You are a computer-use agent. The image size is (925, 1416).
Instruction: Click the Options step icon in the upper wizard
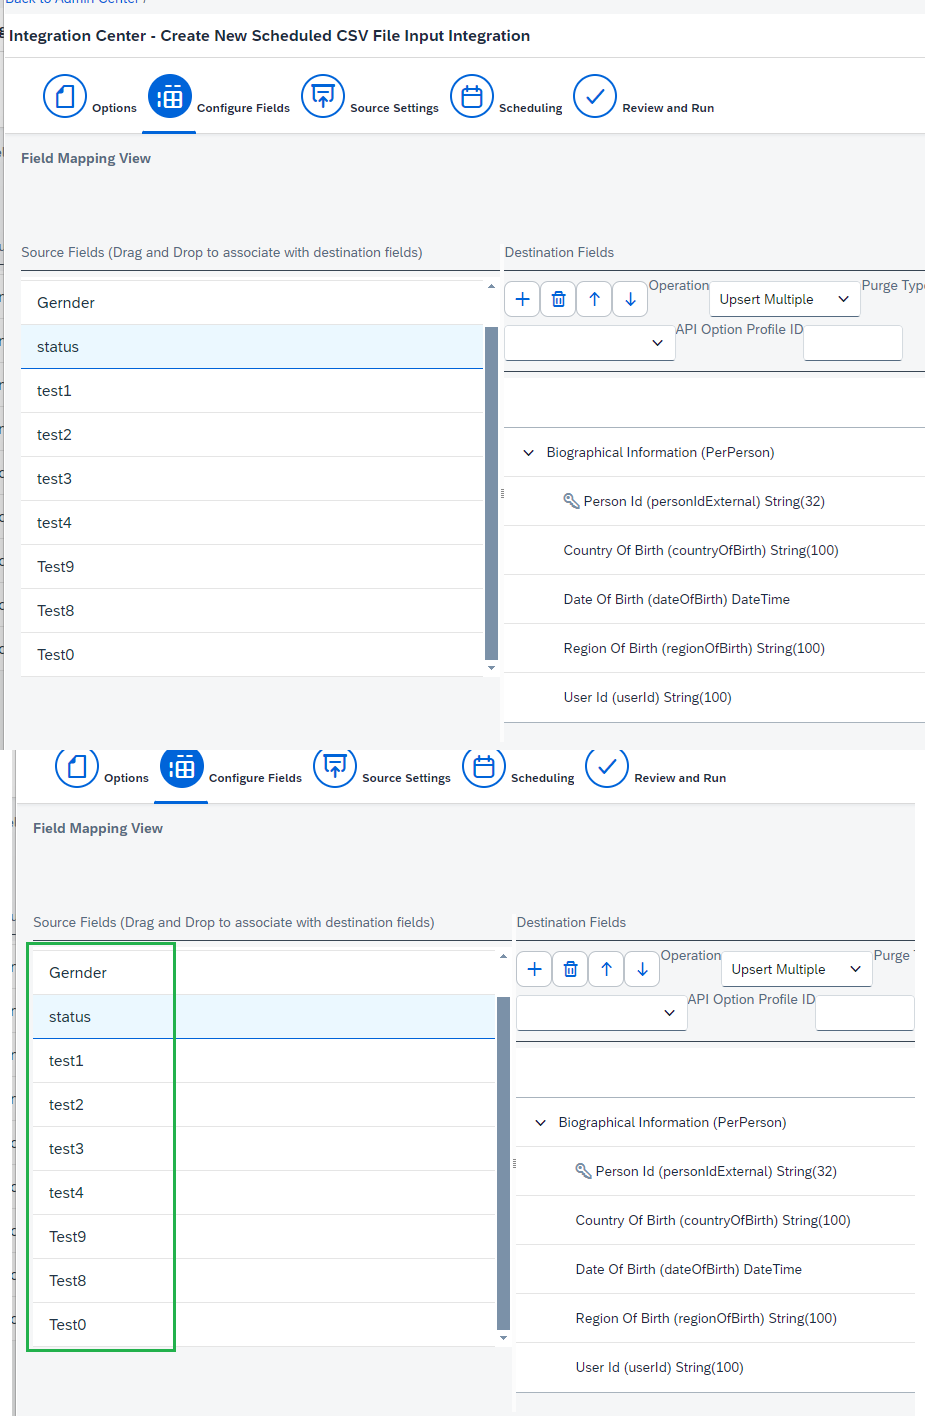[65, 97]
